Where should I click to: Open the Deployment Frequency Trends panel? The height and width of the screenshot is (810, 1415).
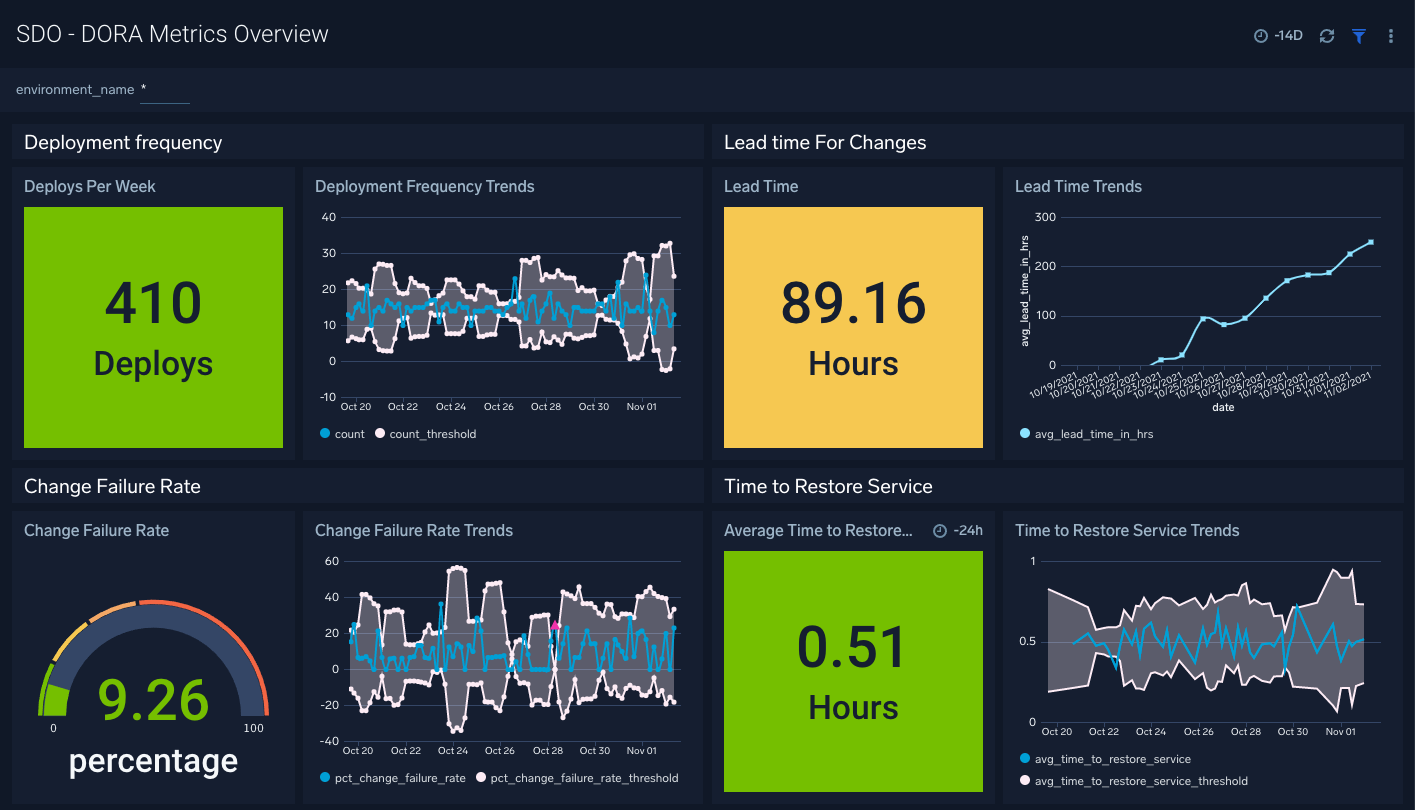tap(424, 187)
